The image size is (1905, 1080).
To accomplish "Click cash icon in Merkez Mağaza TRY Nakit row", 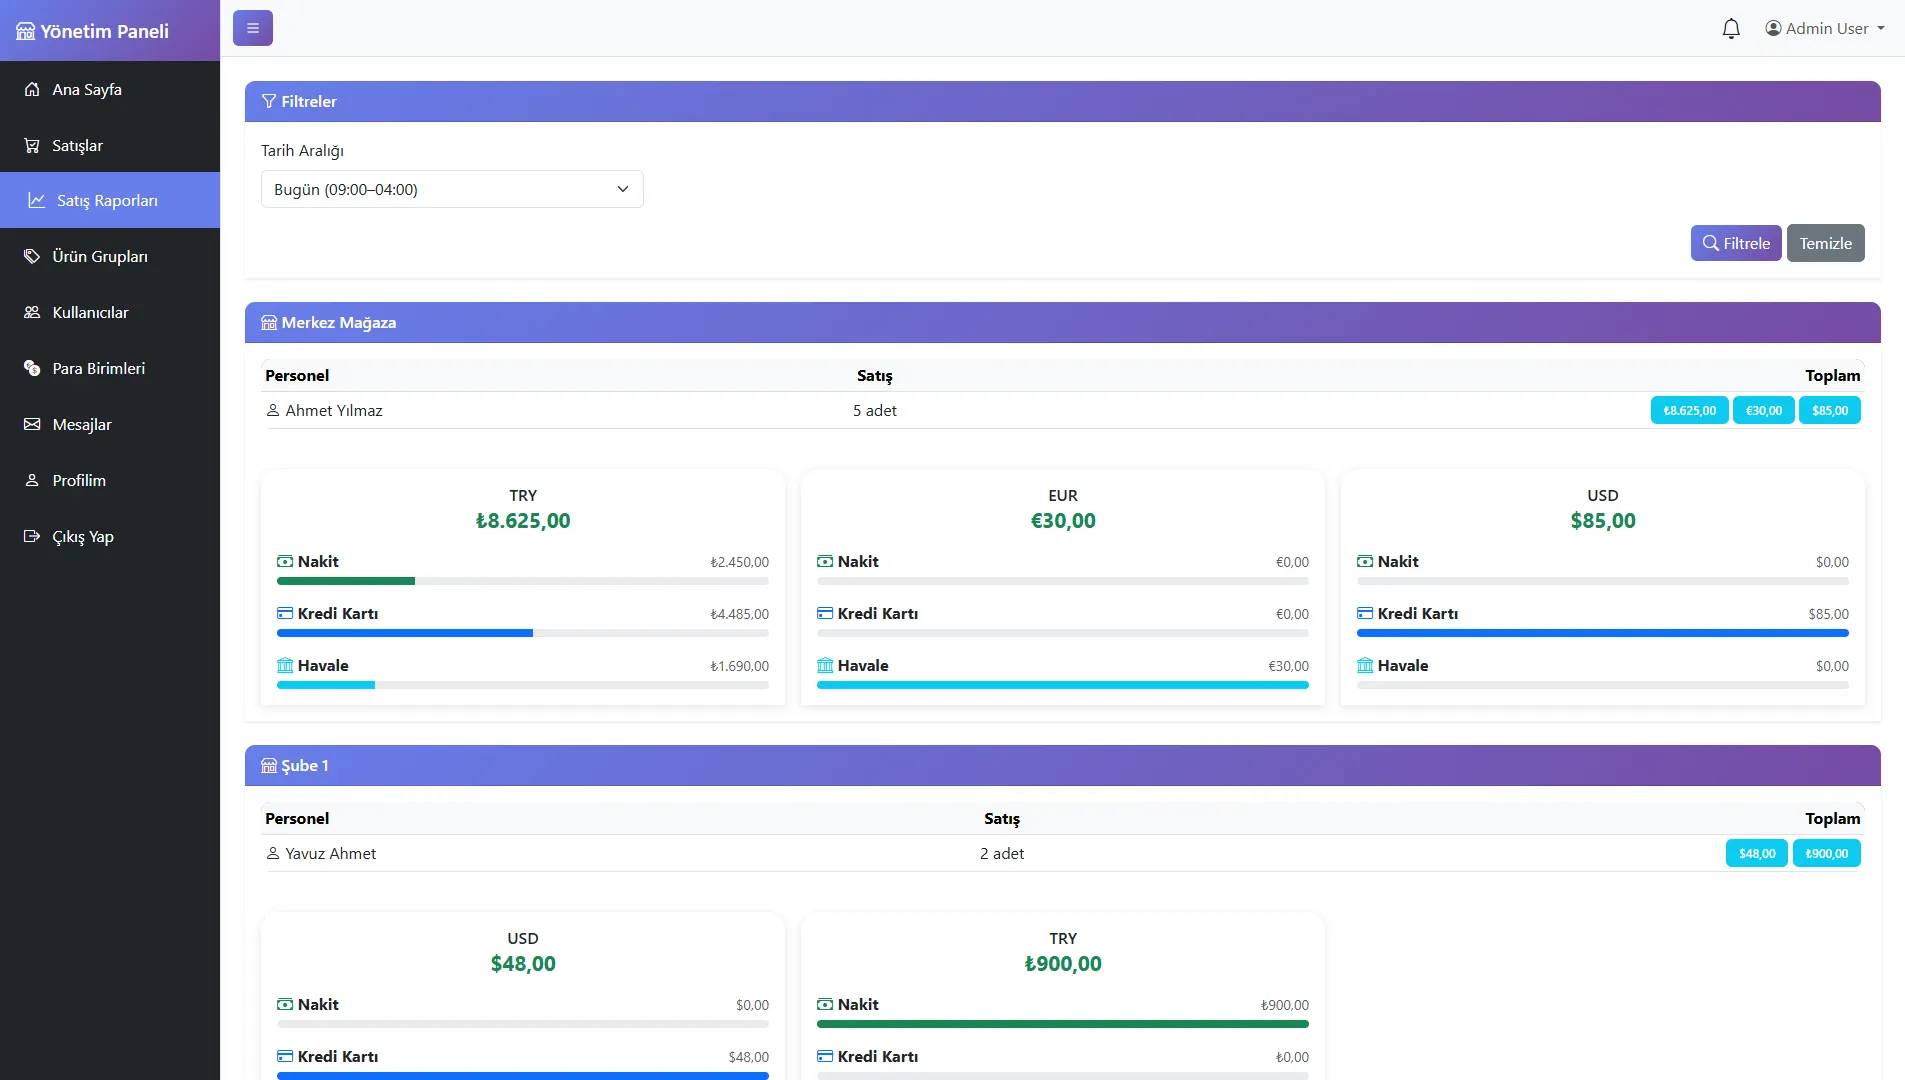I will tap(285, 562).
